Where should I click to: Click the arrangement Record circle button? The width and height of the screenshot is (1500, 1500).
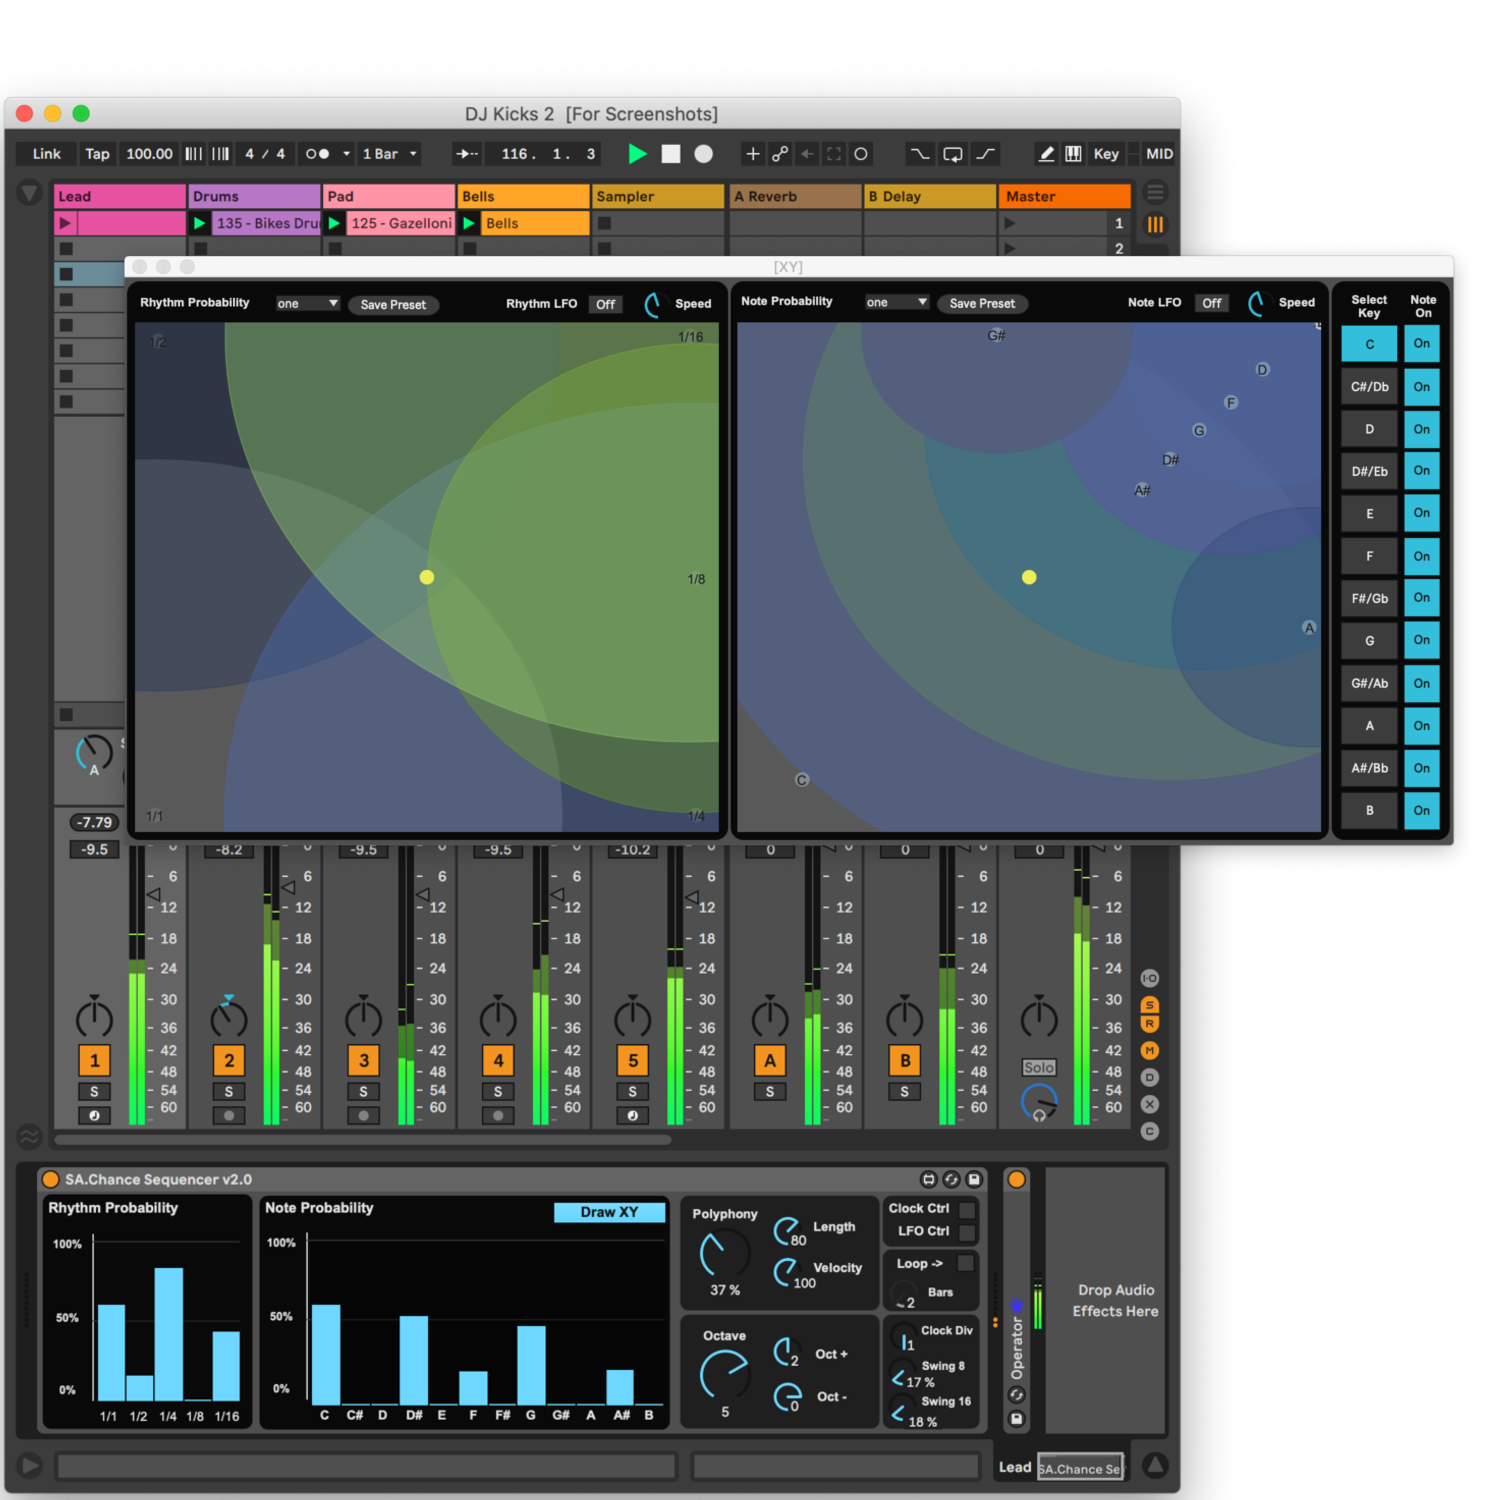click(x=704, y=154)
